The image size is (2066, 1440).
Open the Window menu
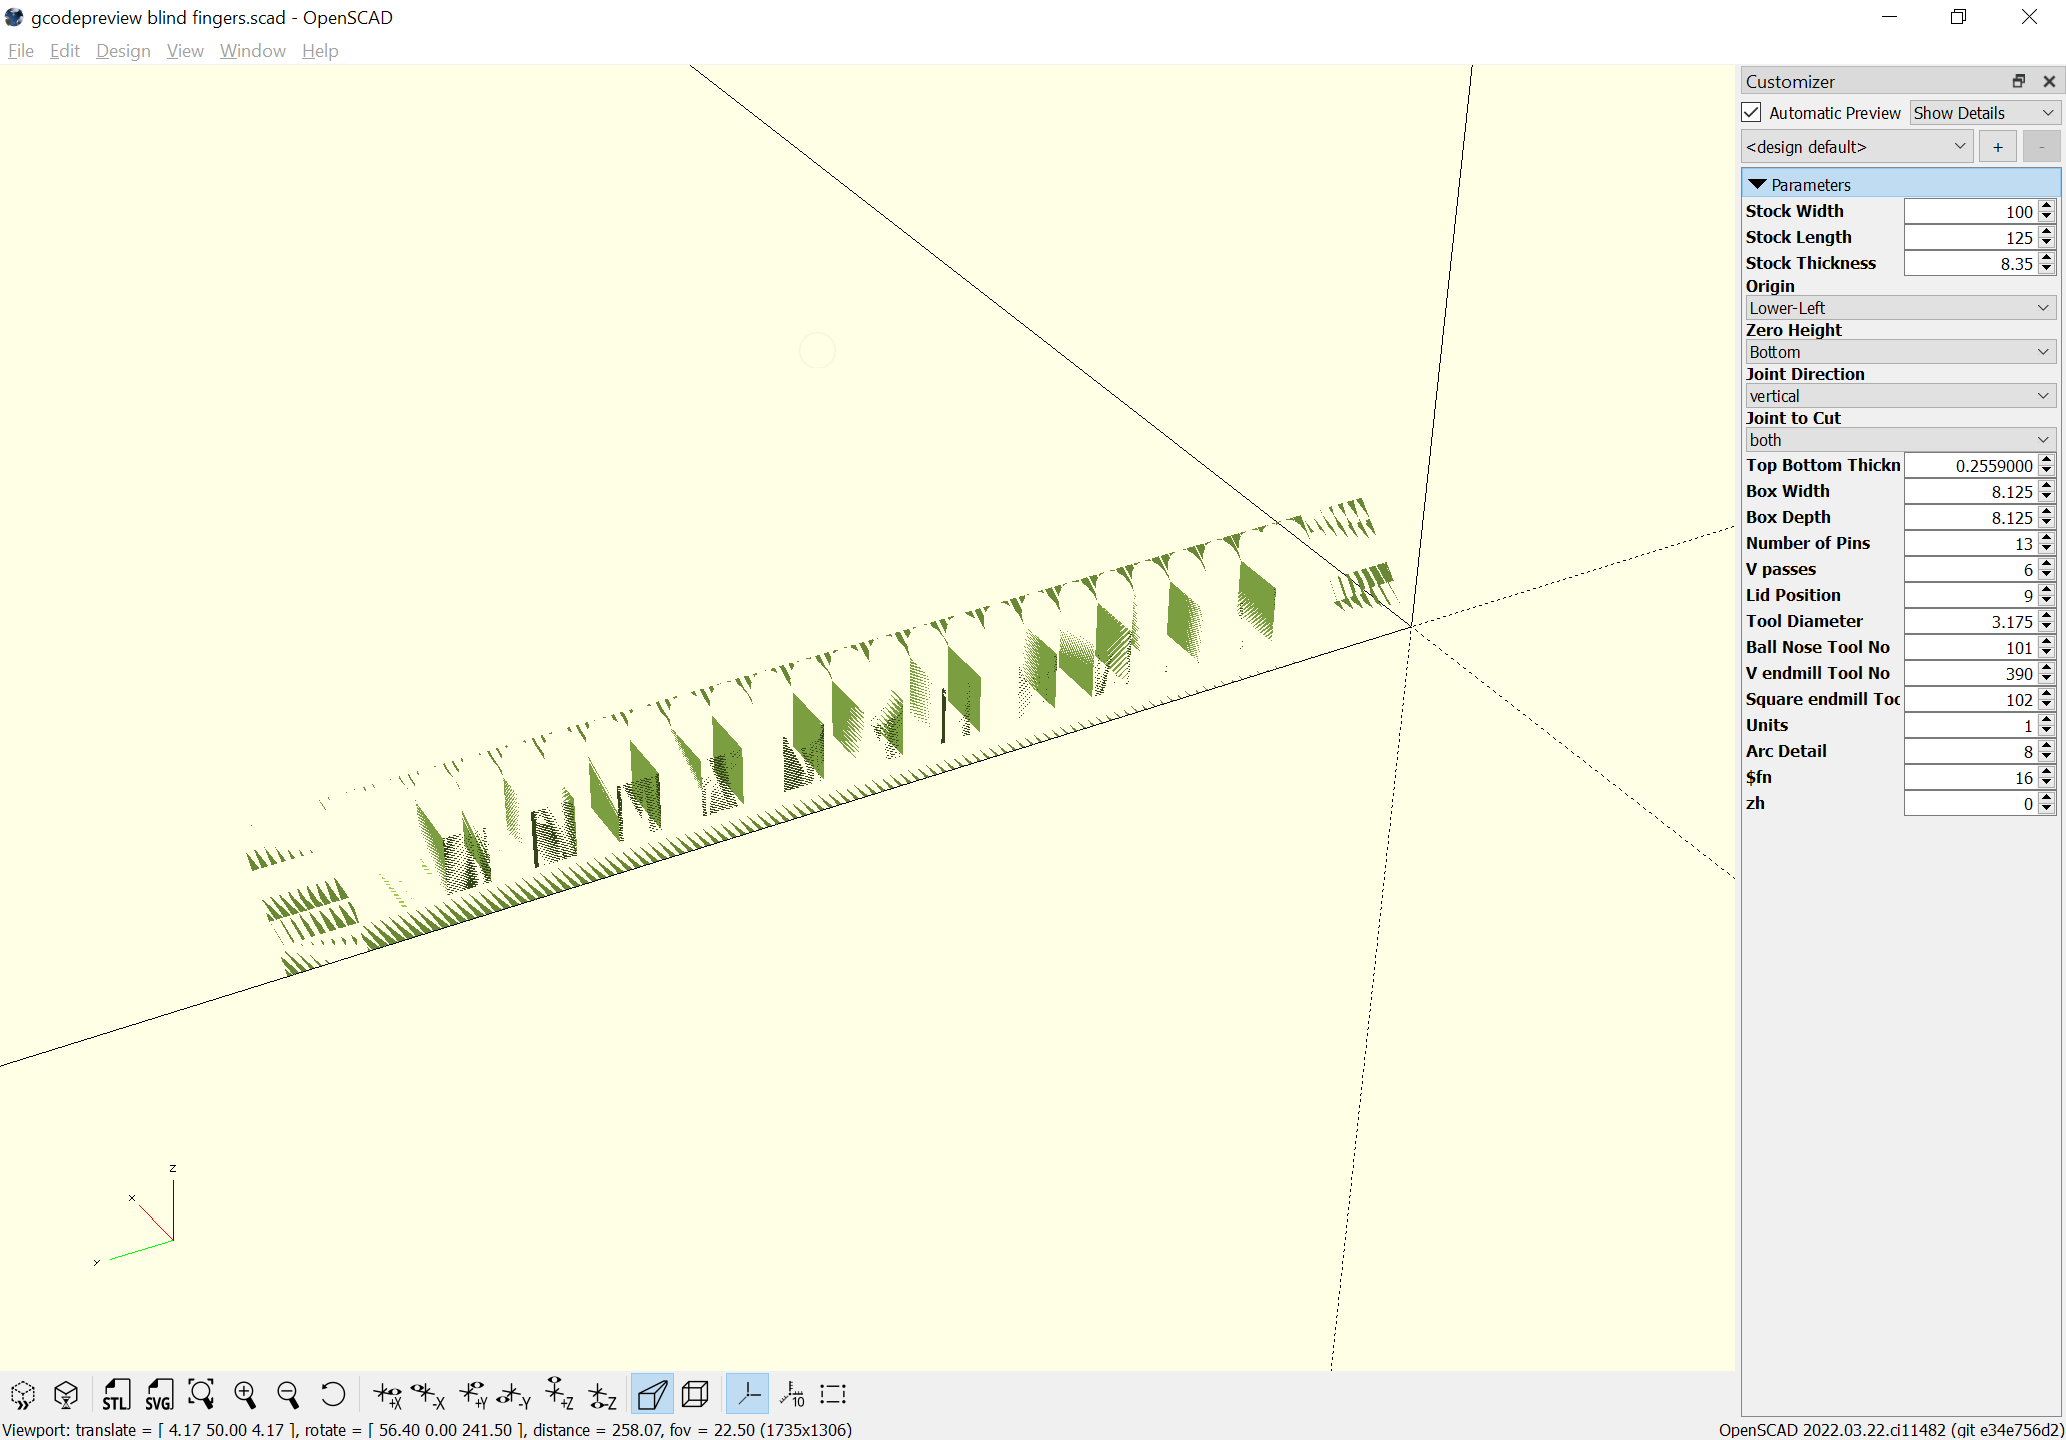pyautogui.click(x=253, y=51)
